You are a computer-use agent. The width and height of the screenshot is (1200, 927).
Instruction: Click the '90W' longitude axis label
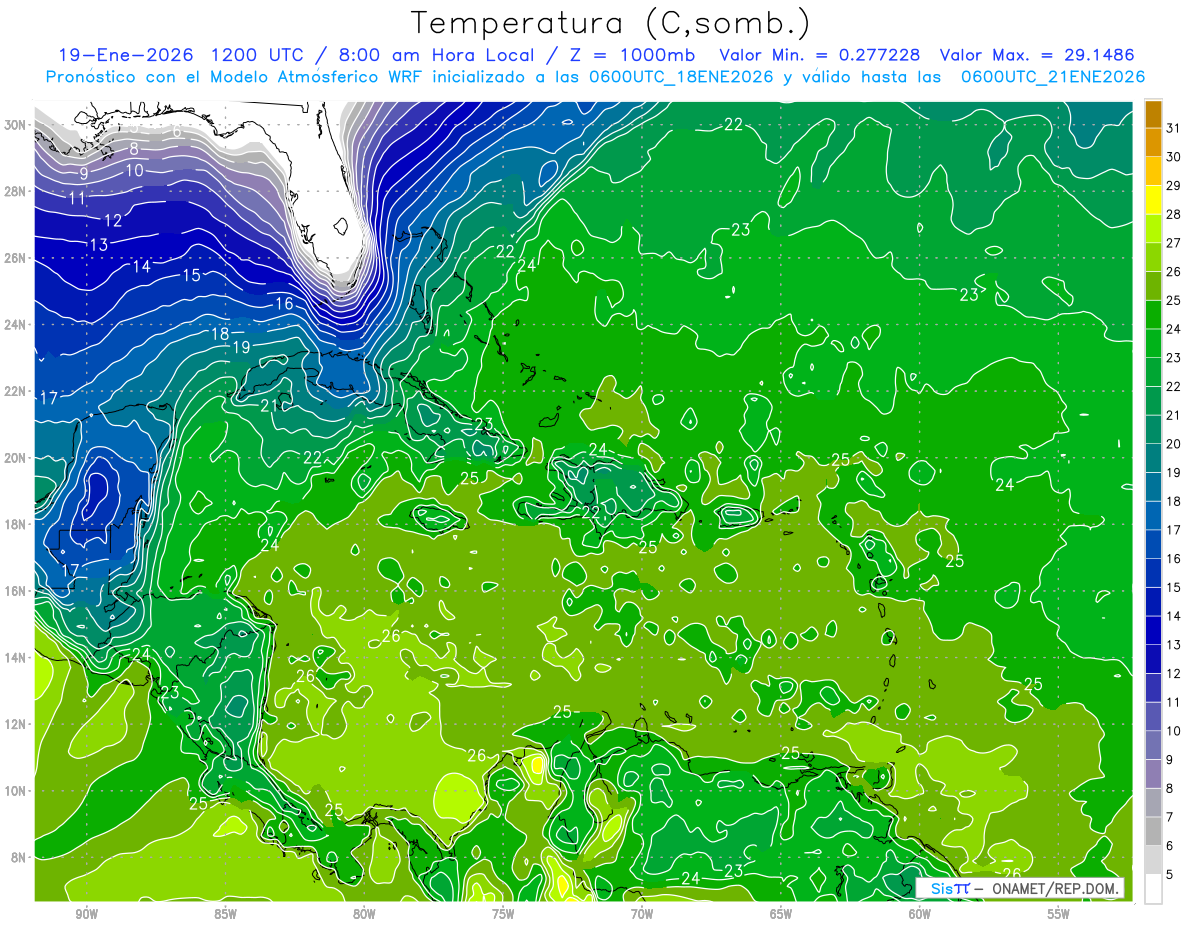86,914
